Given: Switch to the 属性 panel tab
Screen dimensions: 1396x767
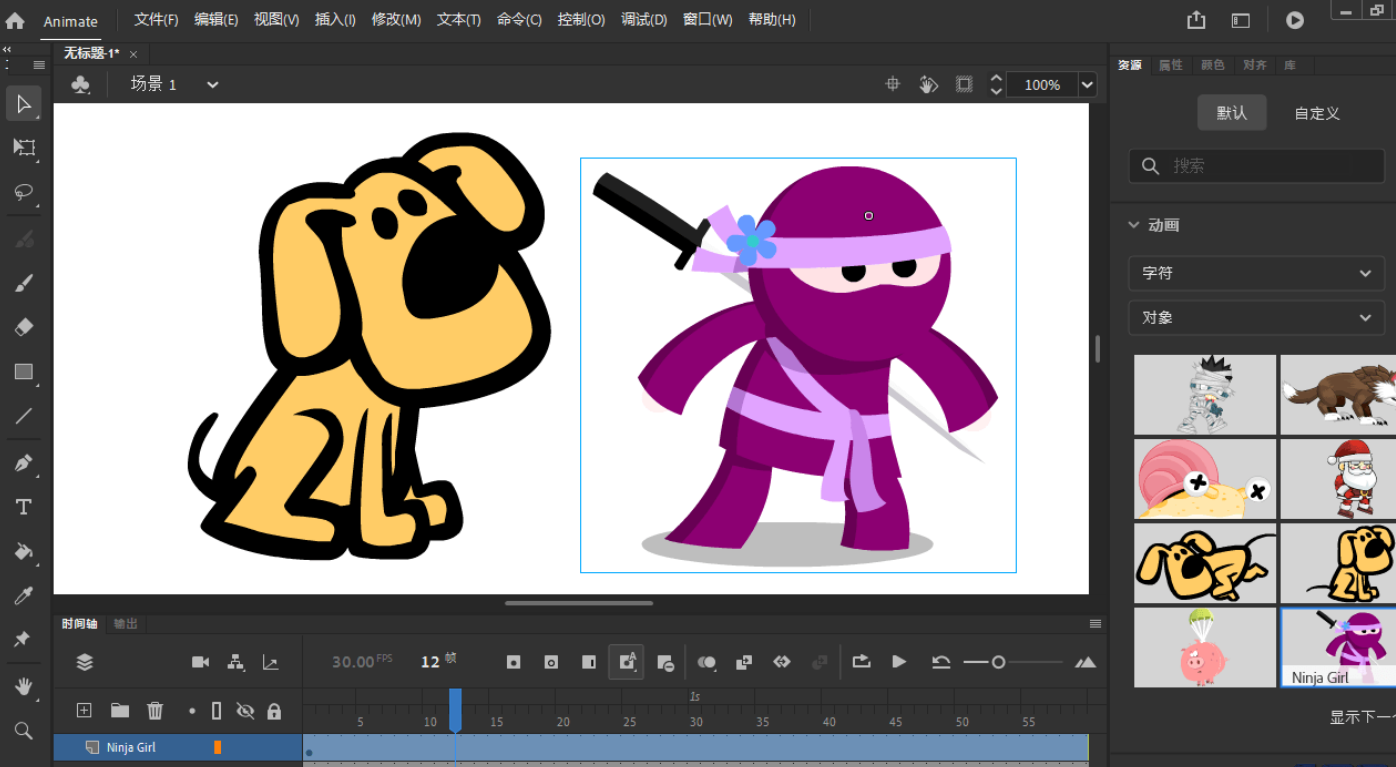Looking at the screenshot, I should click(x=1170, y=65).
